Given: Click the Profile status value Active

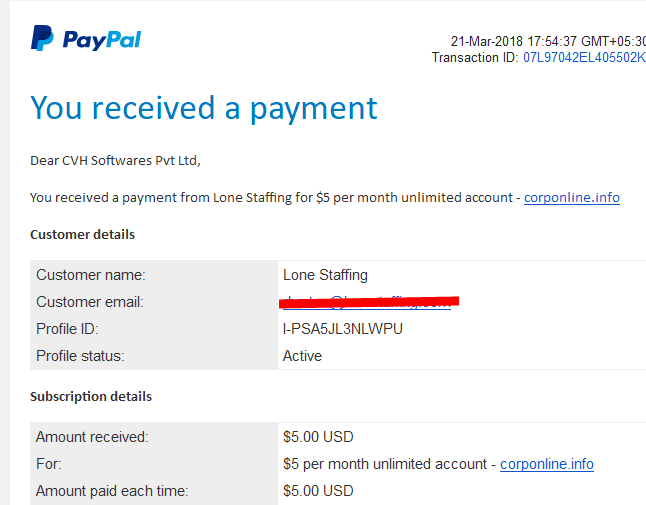Looking at the screenshot, I should tap(302, 356).
